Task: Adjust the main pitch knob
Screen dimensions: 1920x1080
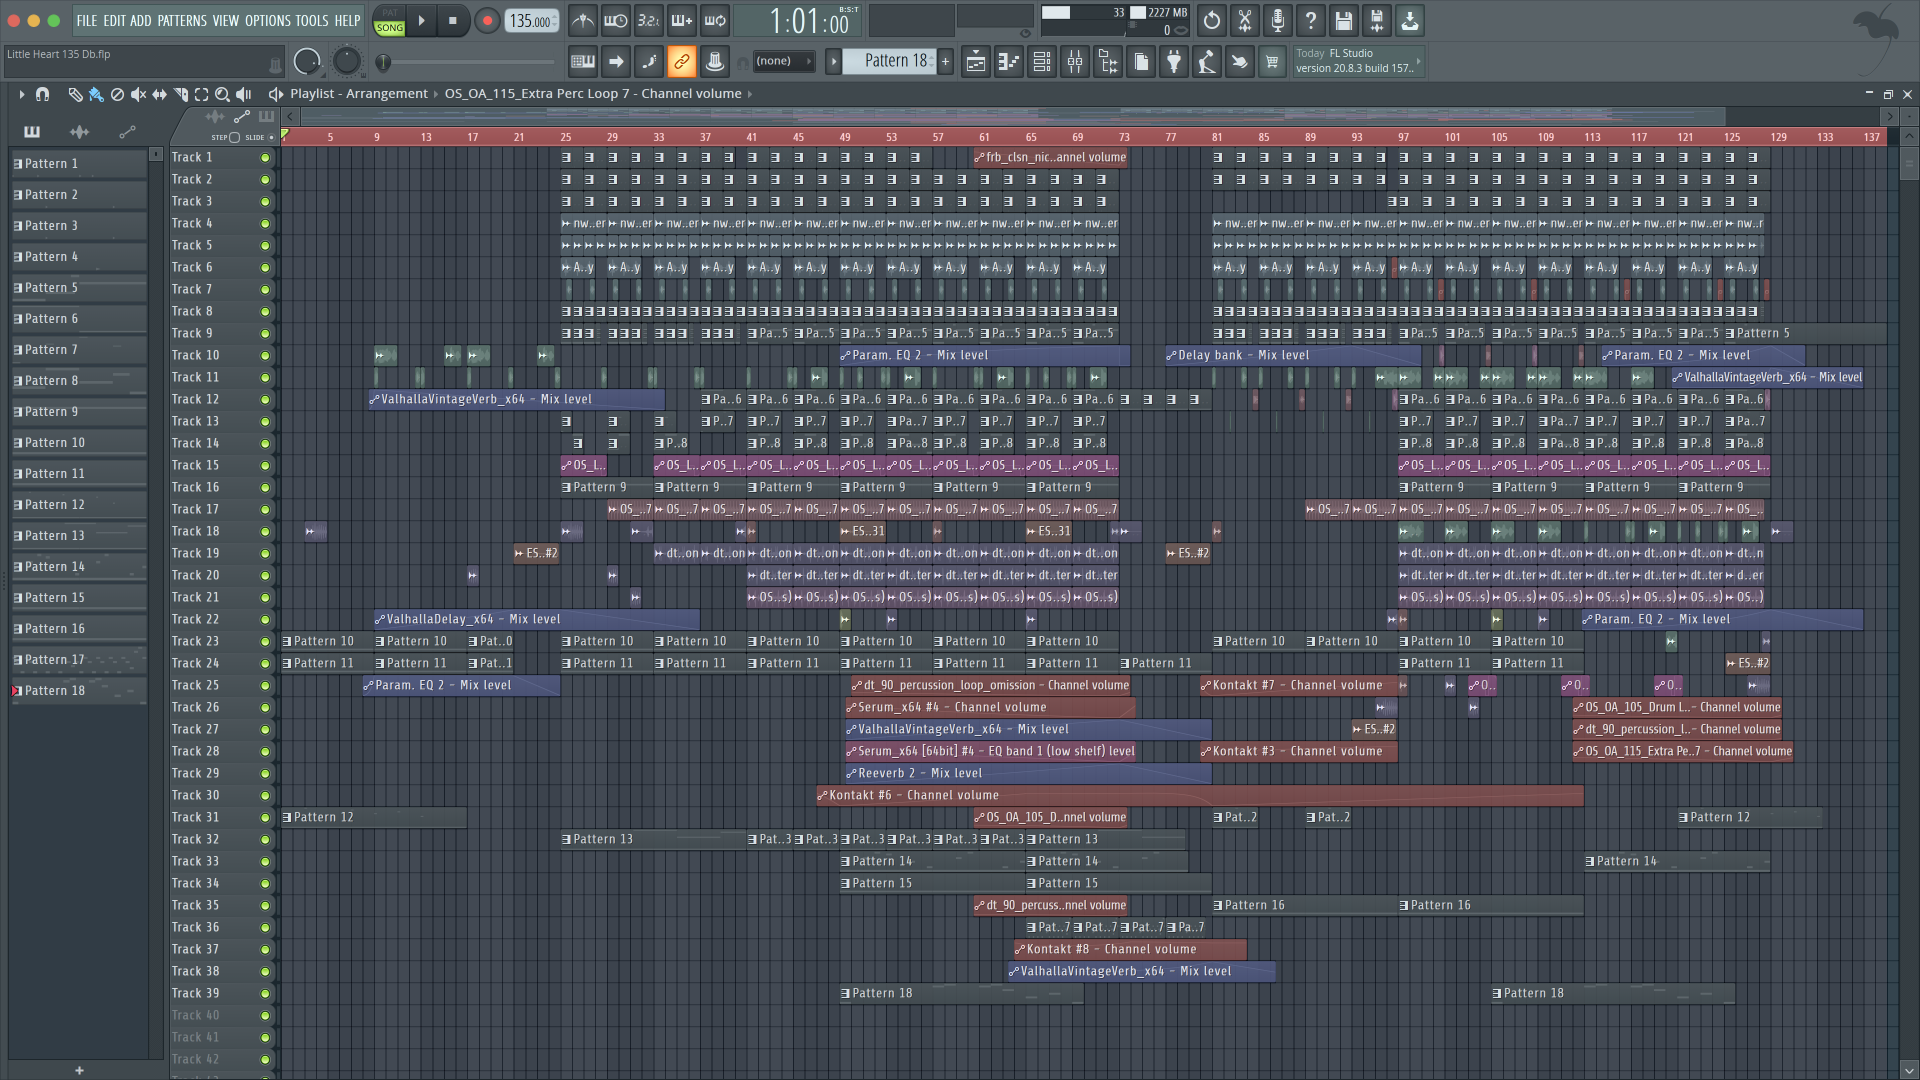Action: coord(346,62)
